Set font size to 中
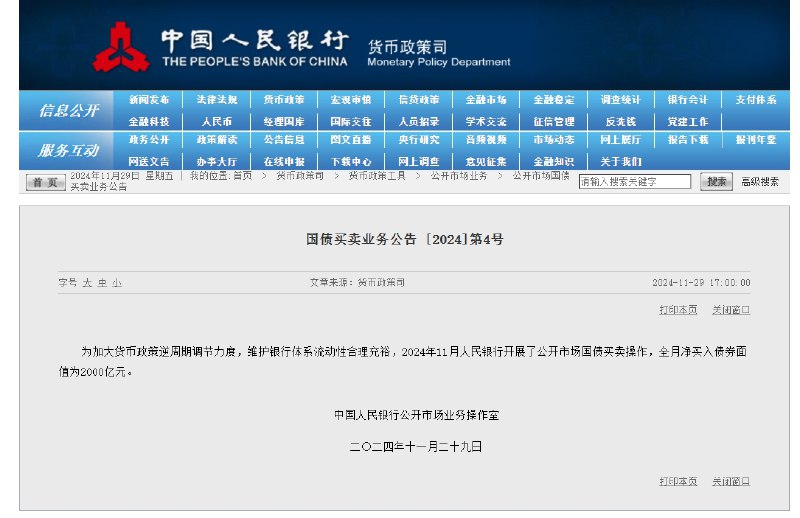Image resolution: width=800 pixels, height=518 pixels. [x=103, y=283]
